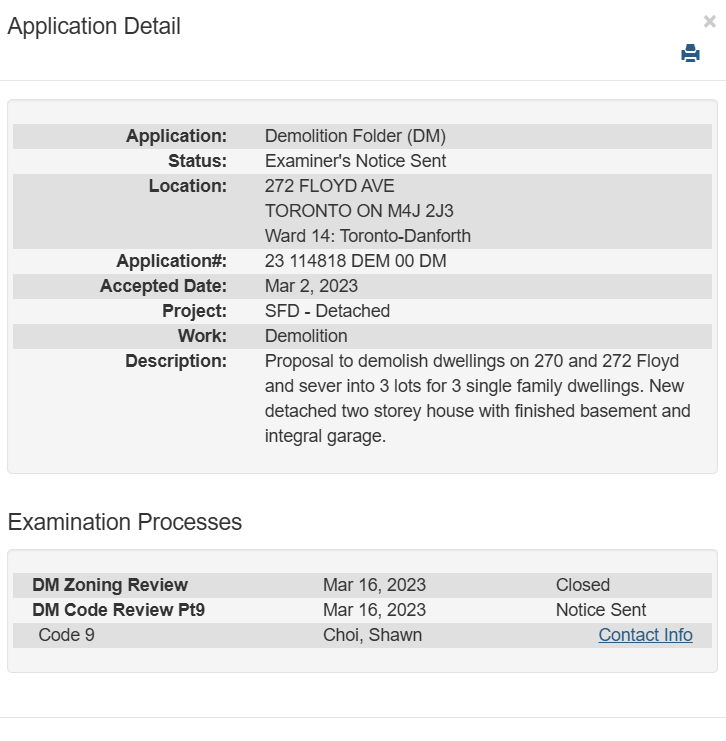Click the Closed status of Zoning Review

(x=582, y=585)
